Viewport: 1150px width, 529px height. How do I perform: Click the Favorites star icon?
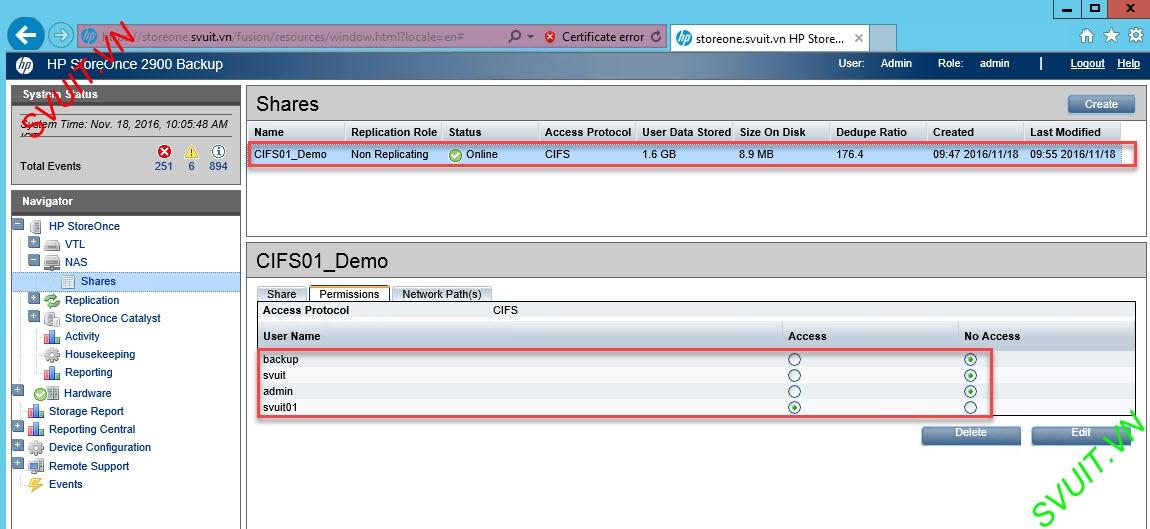pyautogui.click(x=1111, y=36)
